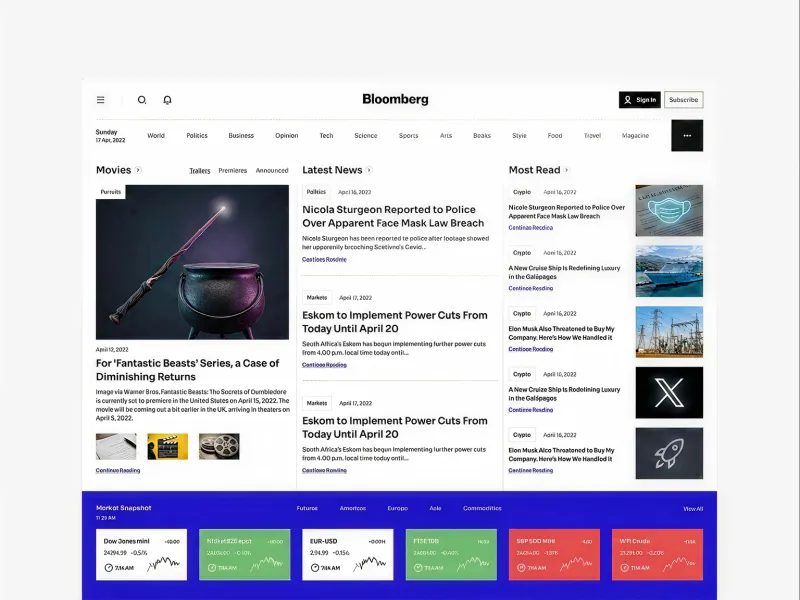Click the Pursuits tag on movie image
Image resolution: width=800 pixels, height=600 pixels.
point(111,192)
